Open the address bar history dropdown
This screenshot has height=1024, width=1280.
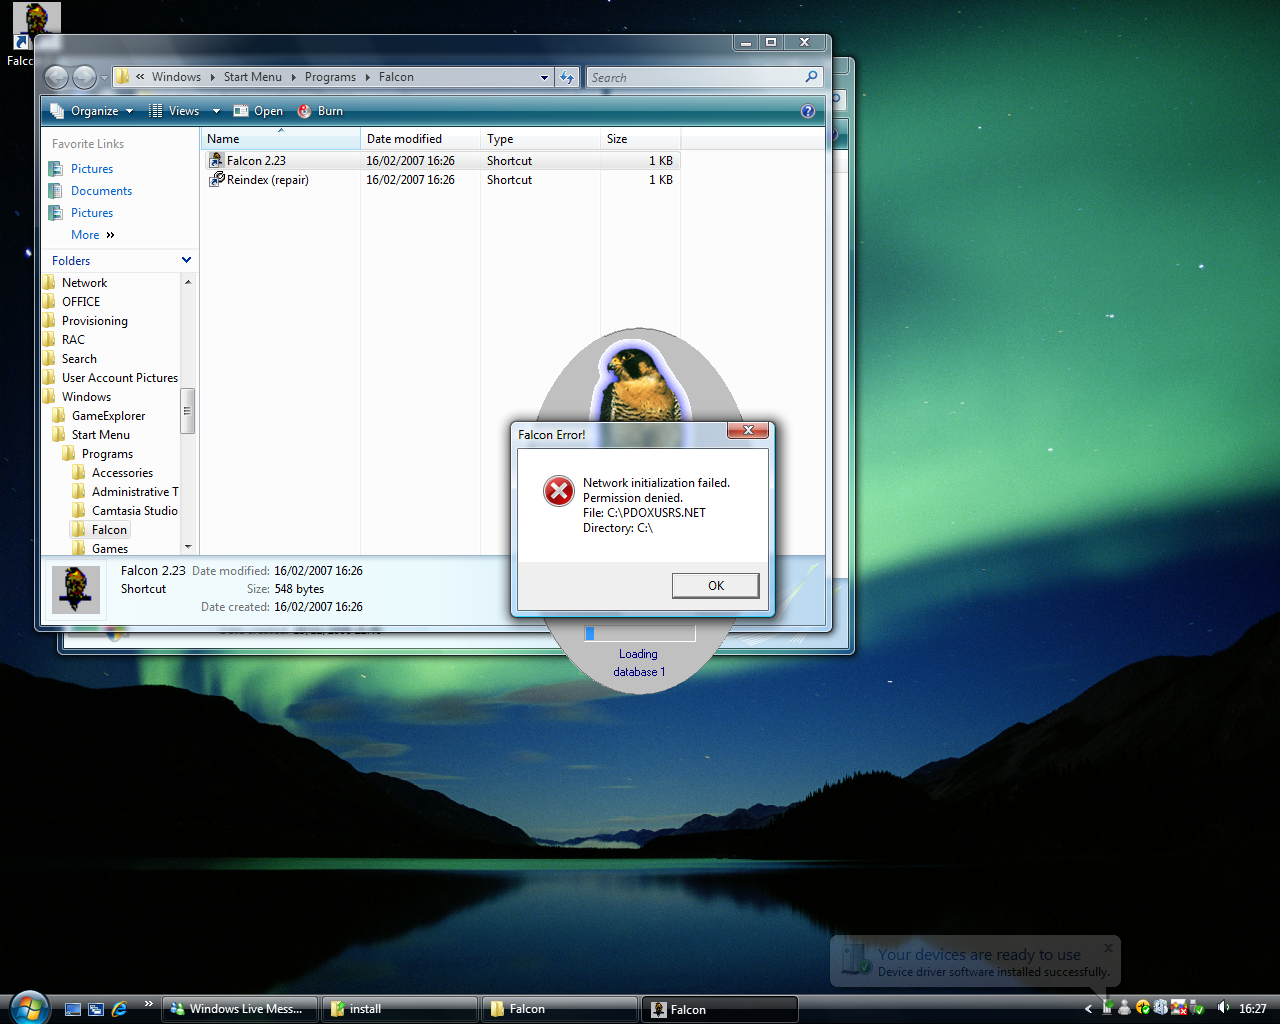pos(544,77)
